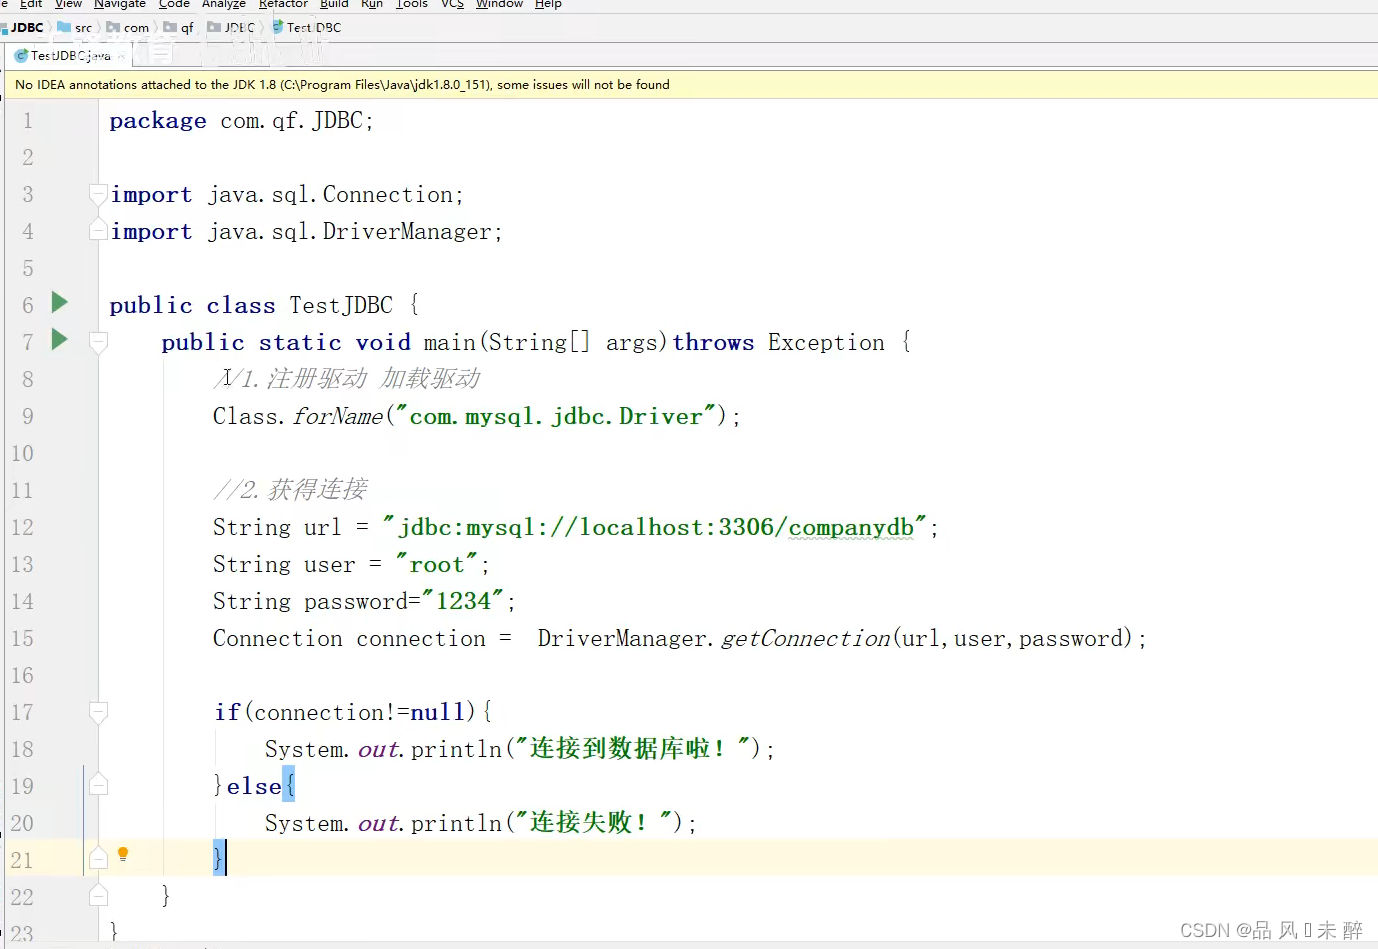This screenshot has width=1378, height=949.
Task: Collapse the main method at line 7
Action: (98, 343)
